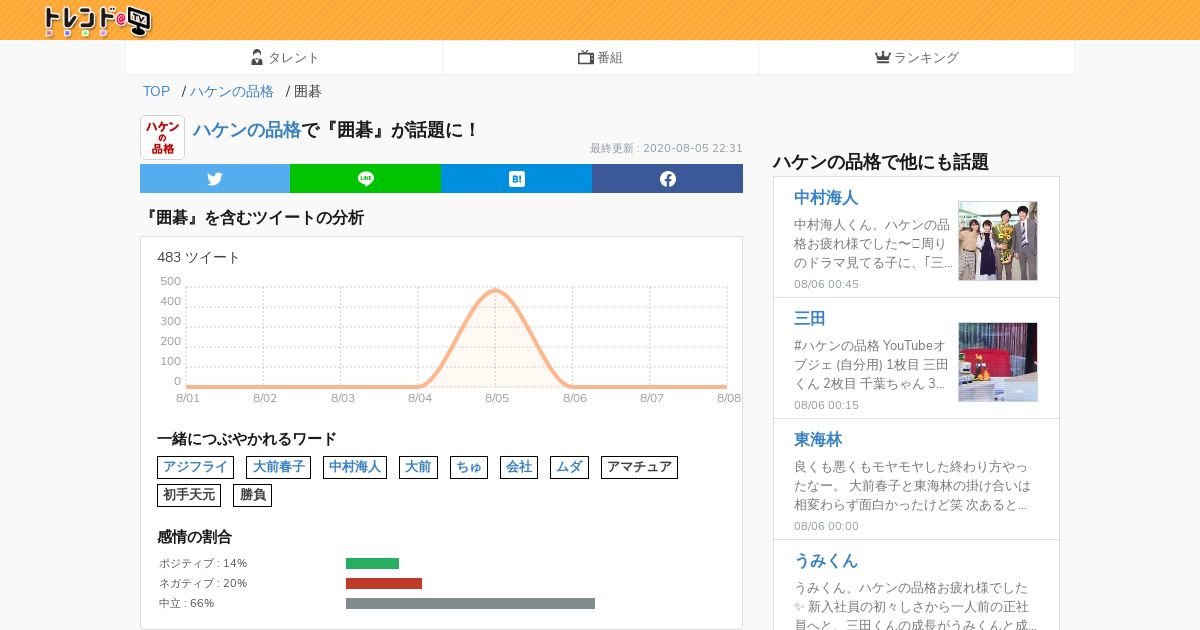
Task: Share the page via Twitter button
Action: coord(215,179)
